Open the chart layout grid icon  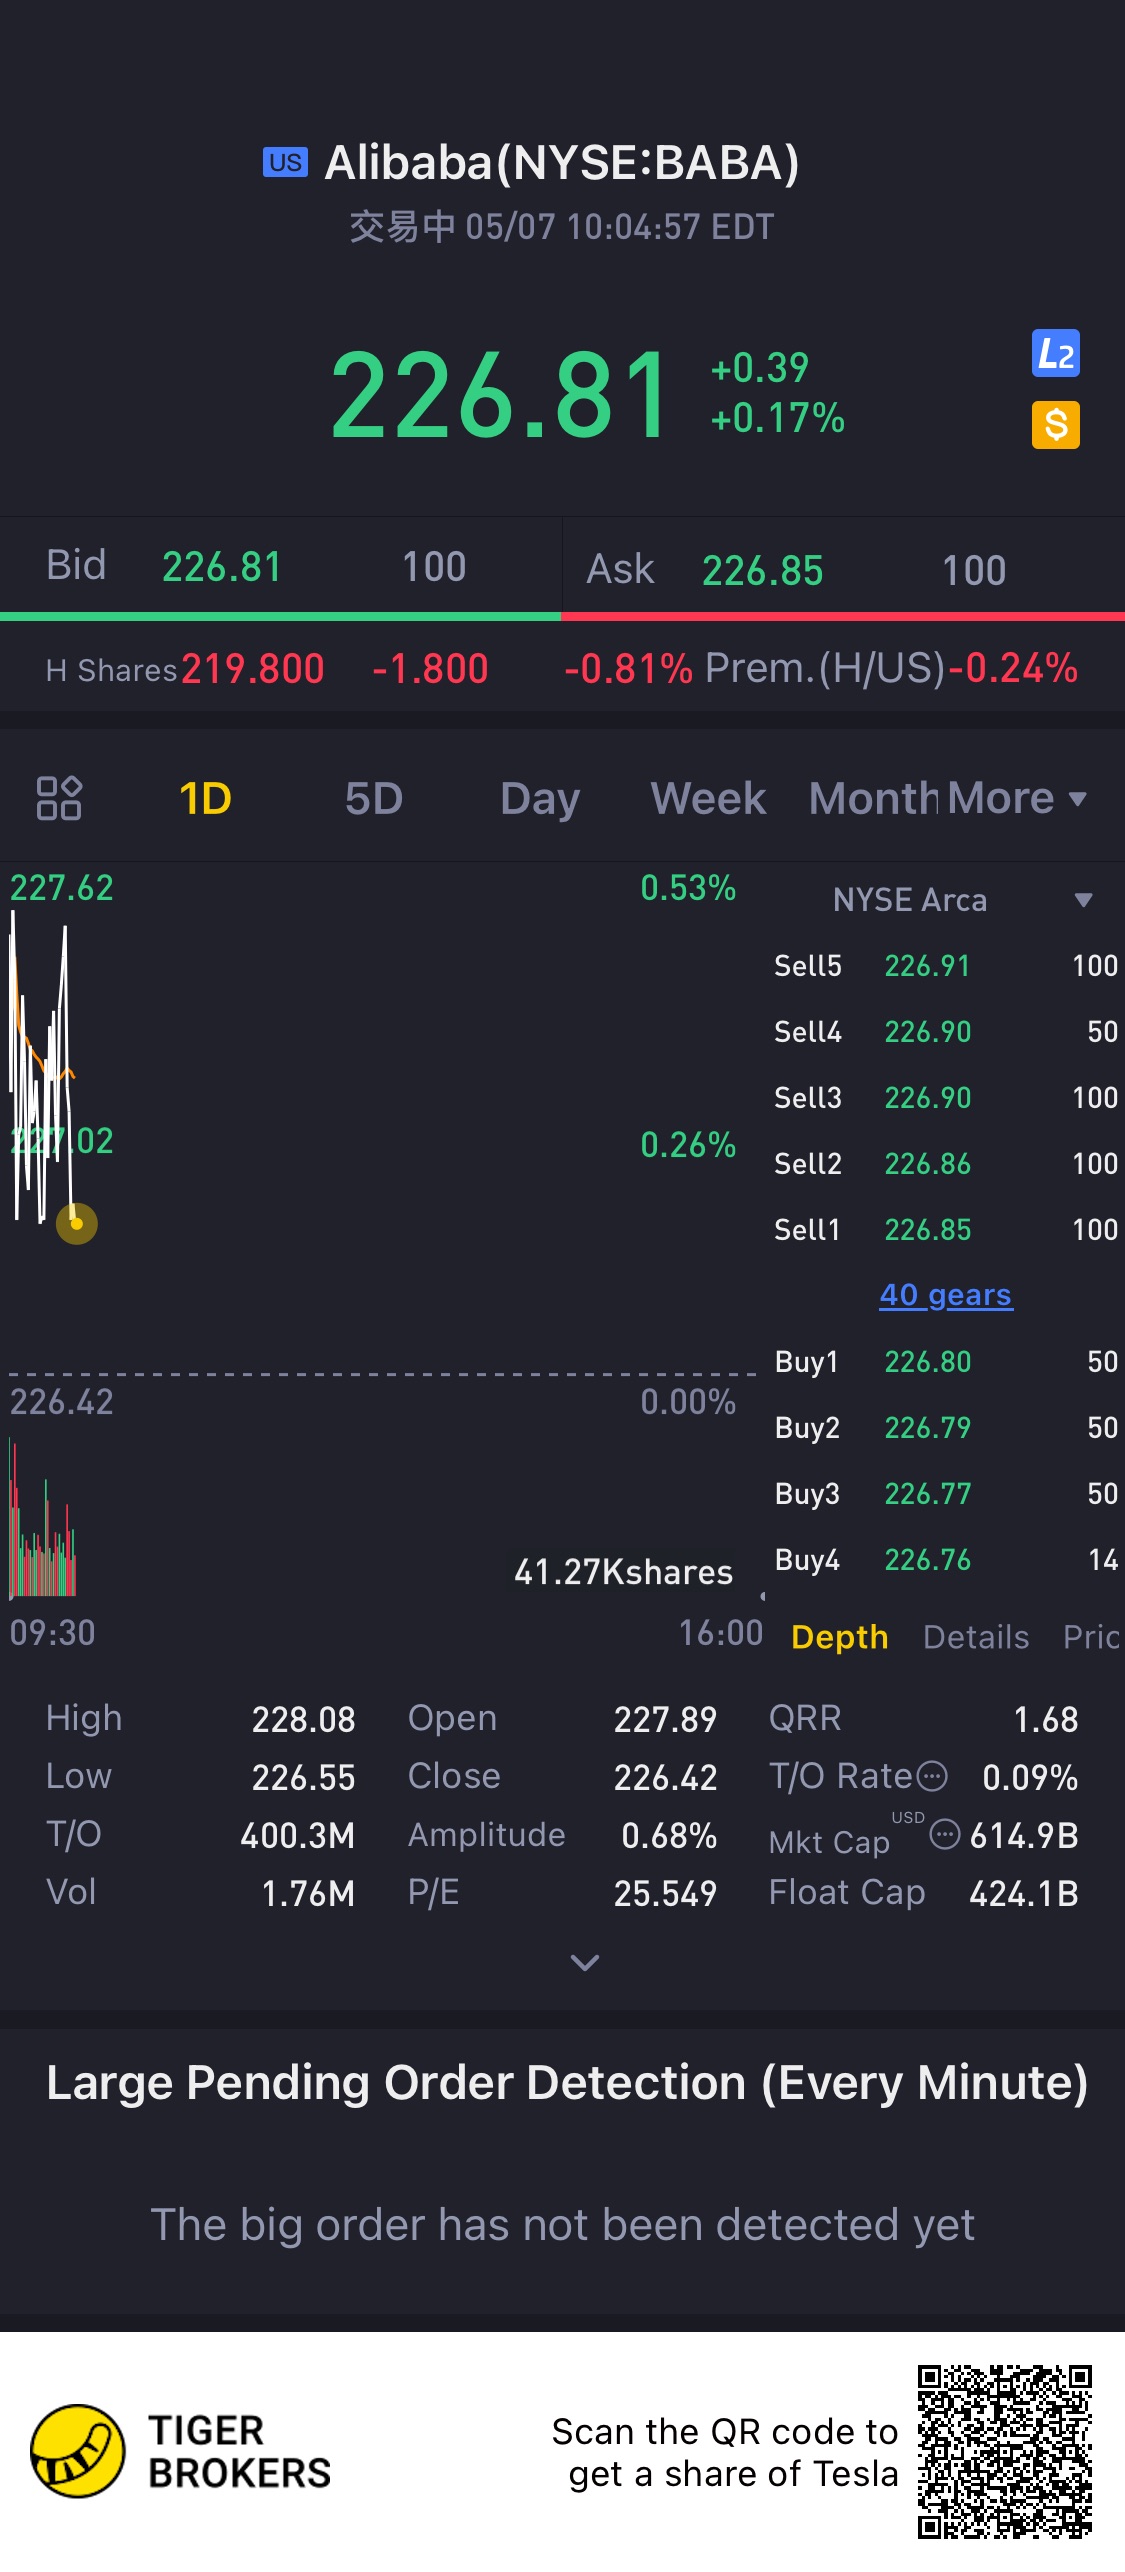tap(59, 798)
